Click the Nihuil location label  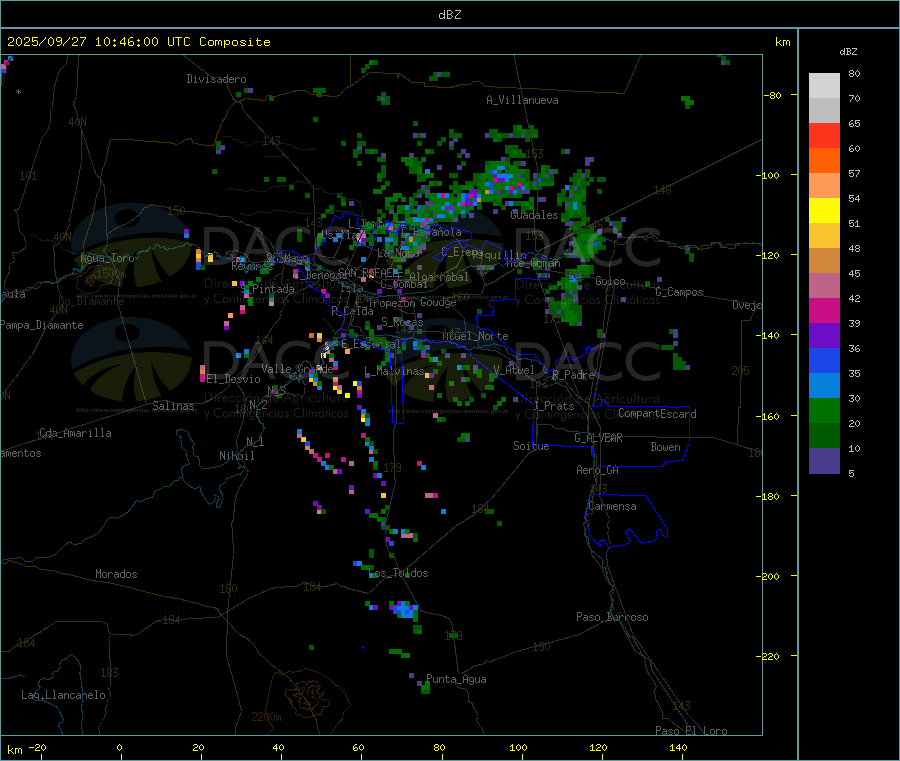tap(236, 456)
